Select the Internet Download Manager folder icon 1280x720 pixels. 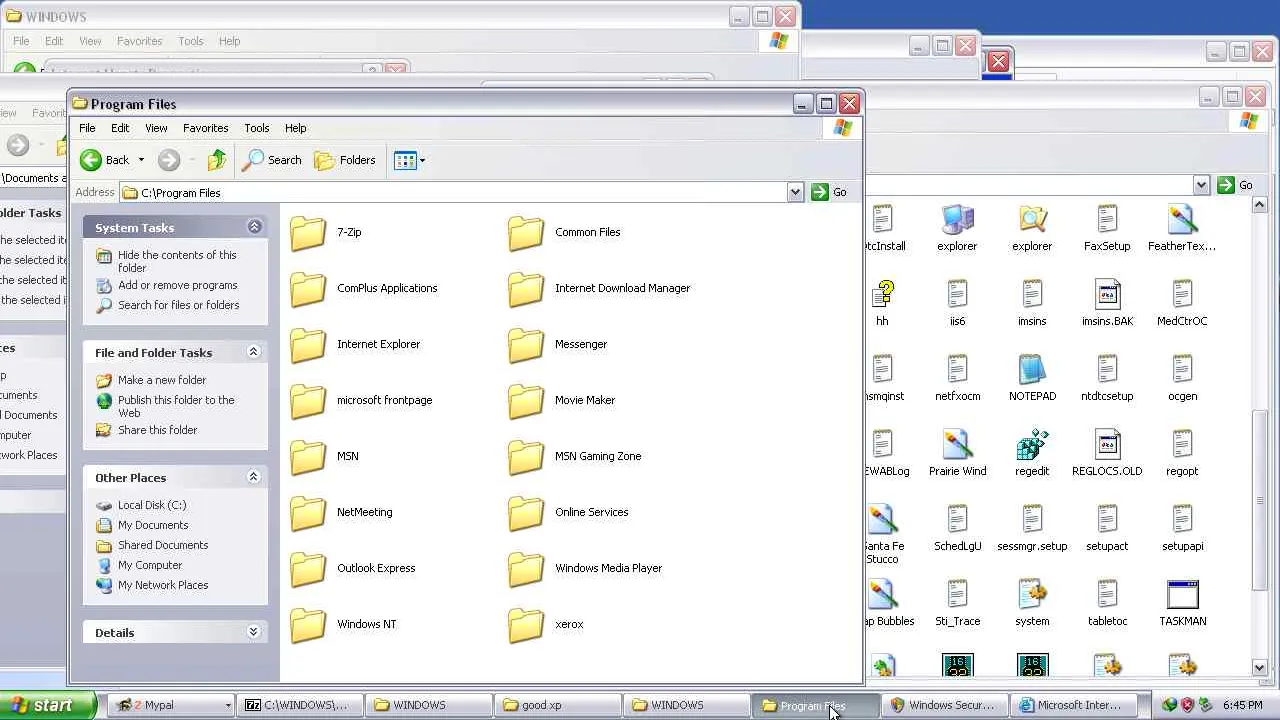[526, 289]
